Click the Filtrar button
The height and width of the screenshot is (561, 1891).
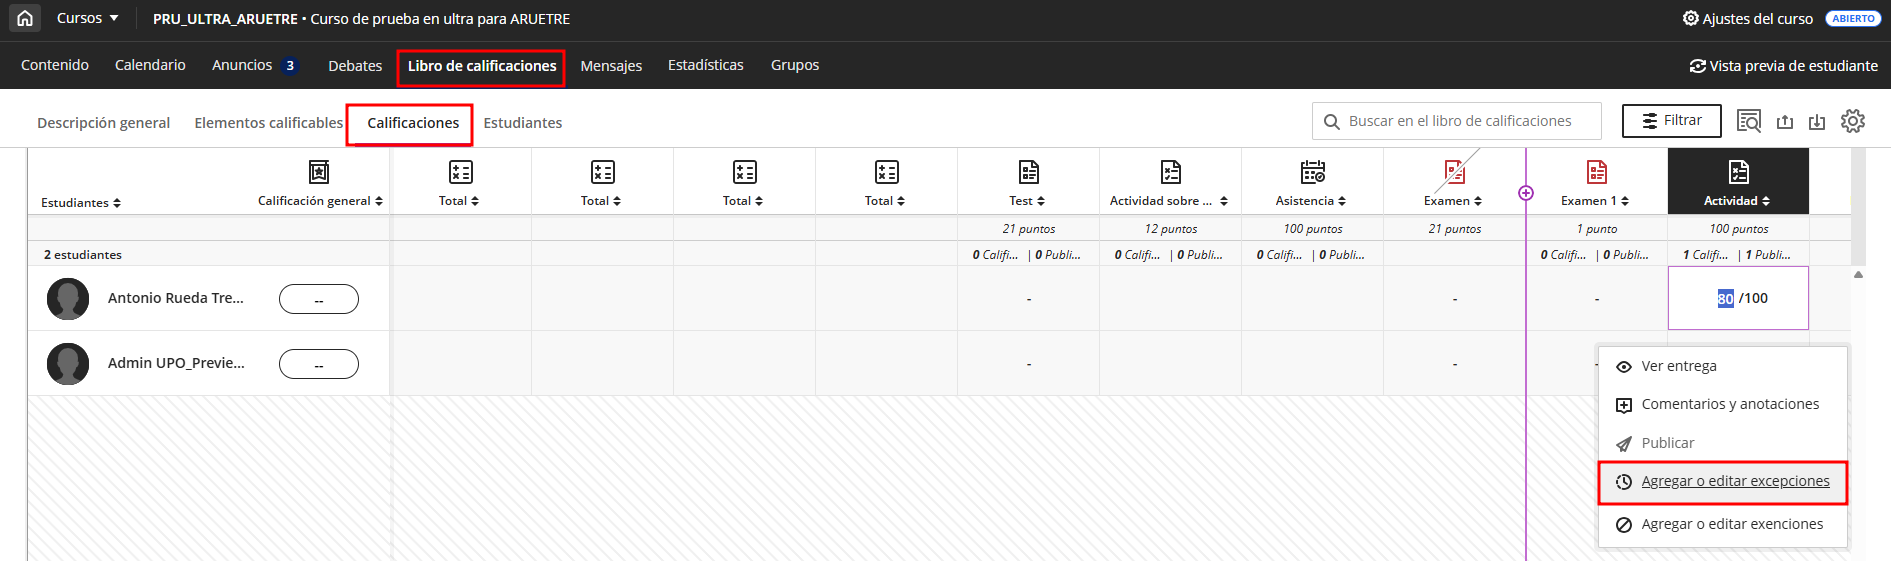(x=1671, y=121)
